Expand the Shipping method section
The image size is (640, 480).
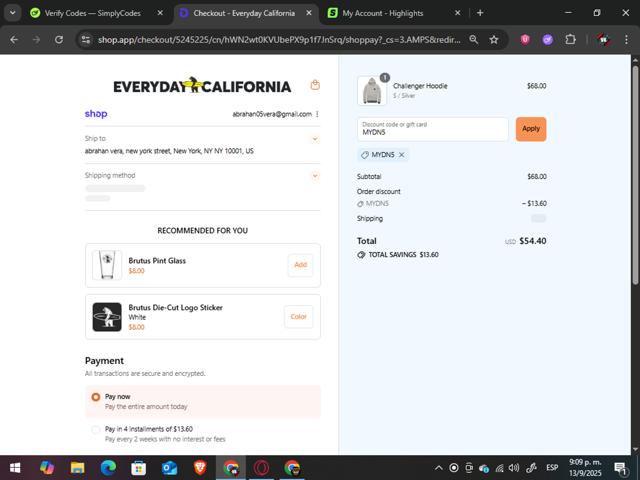click(315, 176)
